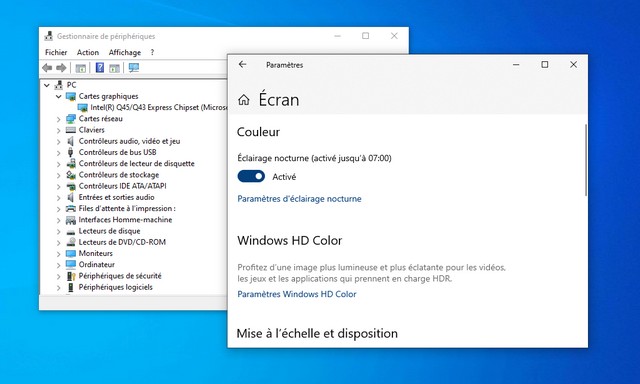Collapse the Cartes graphiques node

point(58,96)
